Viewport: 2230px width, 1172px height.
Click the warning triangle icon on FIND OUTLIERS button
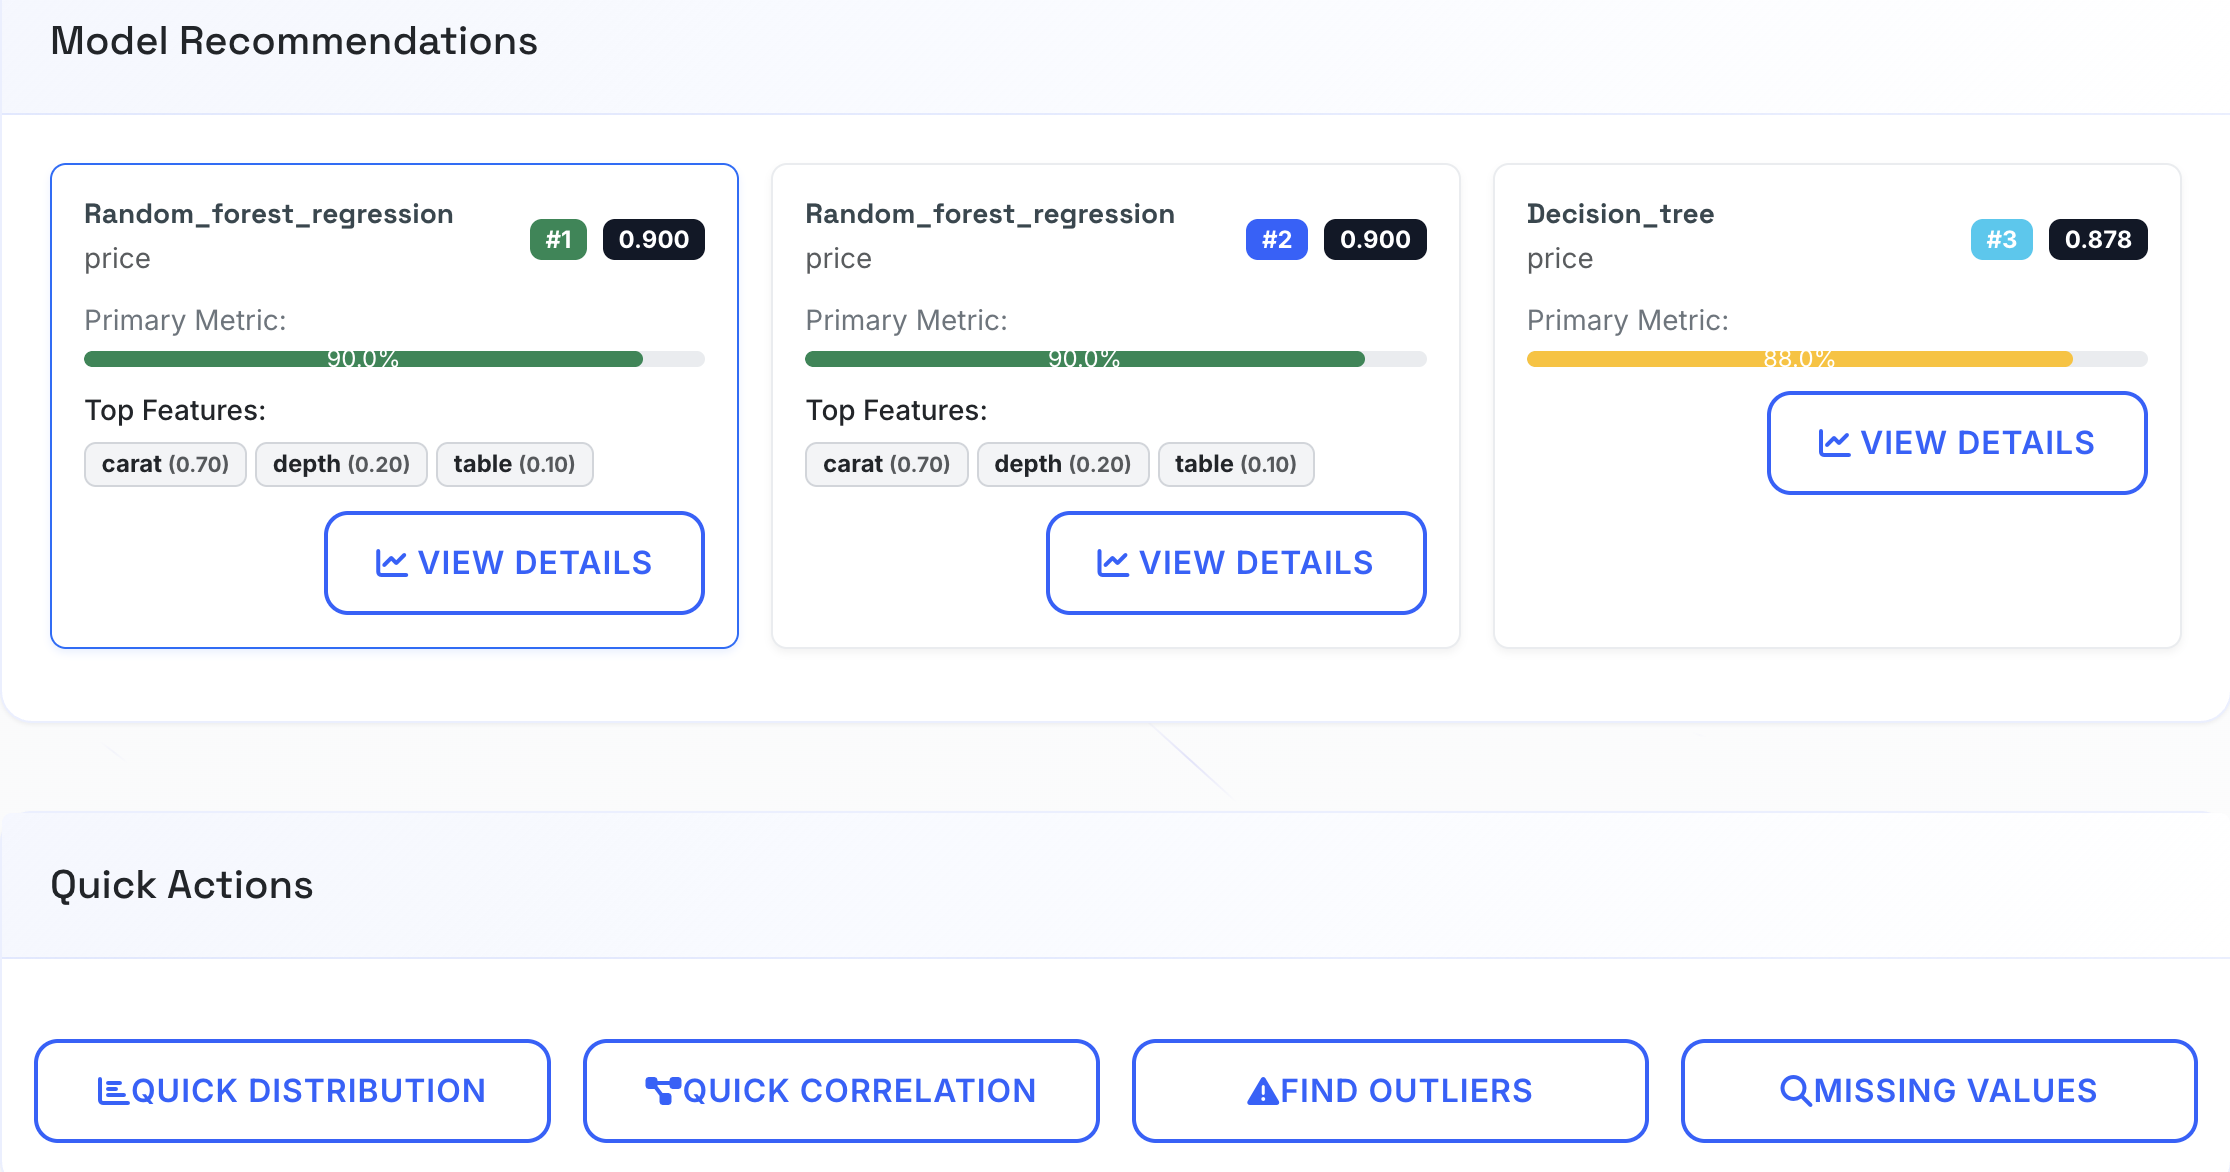(x=1261, y=1090)
